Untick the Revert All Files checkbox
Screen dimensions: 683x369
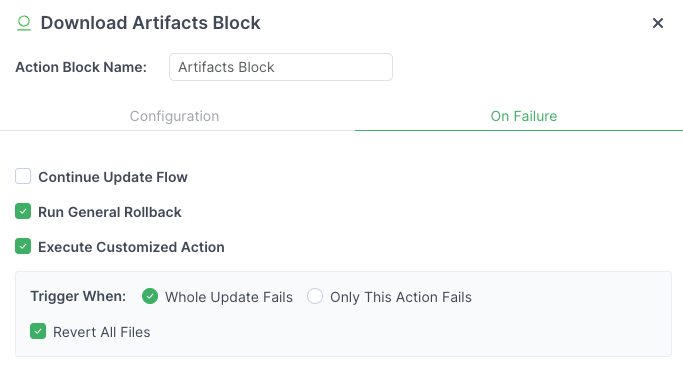pos(38,331)
